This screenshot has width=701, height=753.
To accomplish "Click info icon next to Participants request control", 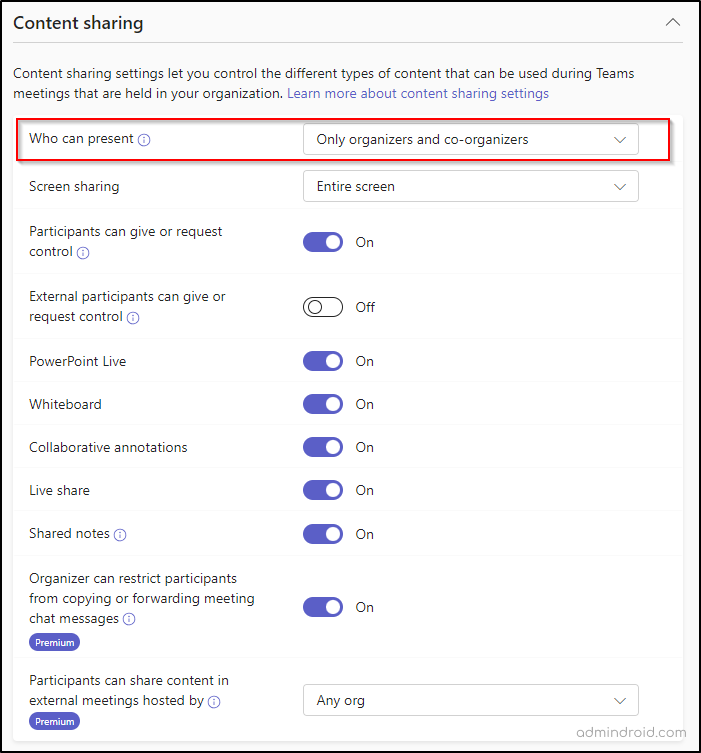I will point(83,253).
